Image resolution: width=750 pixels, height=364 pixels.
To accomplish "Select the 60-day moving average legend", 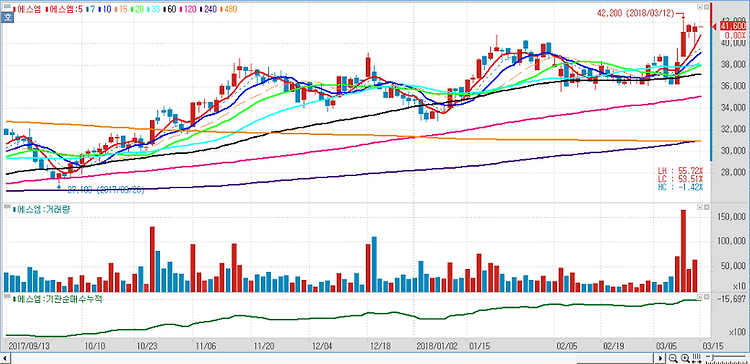I will coord(170,9).
